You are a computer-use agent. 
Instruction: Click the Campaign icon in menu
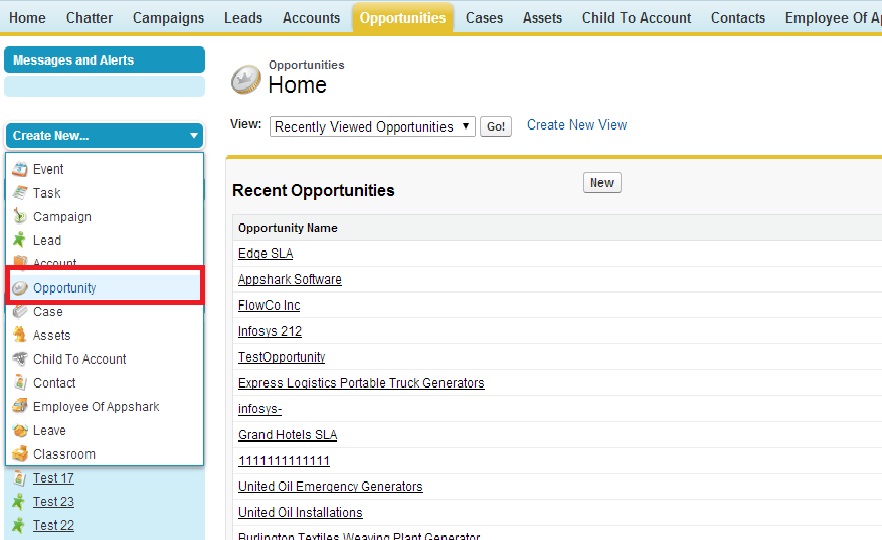[20, 216]
